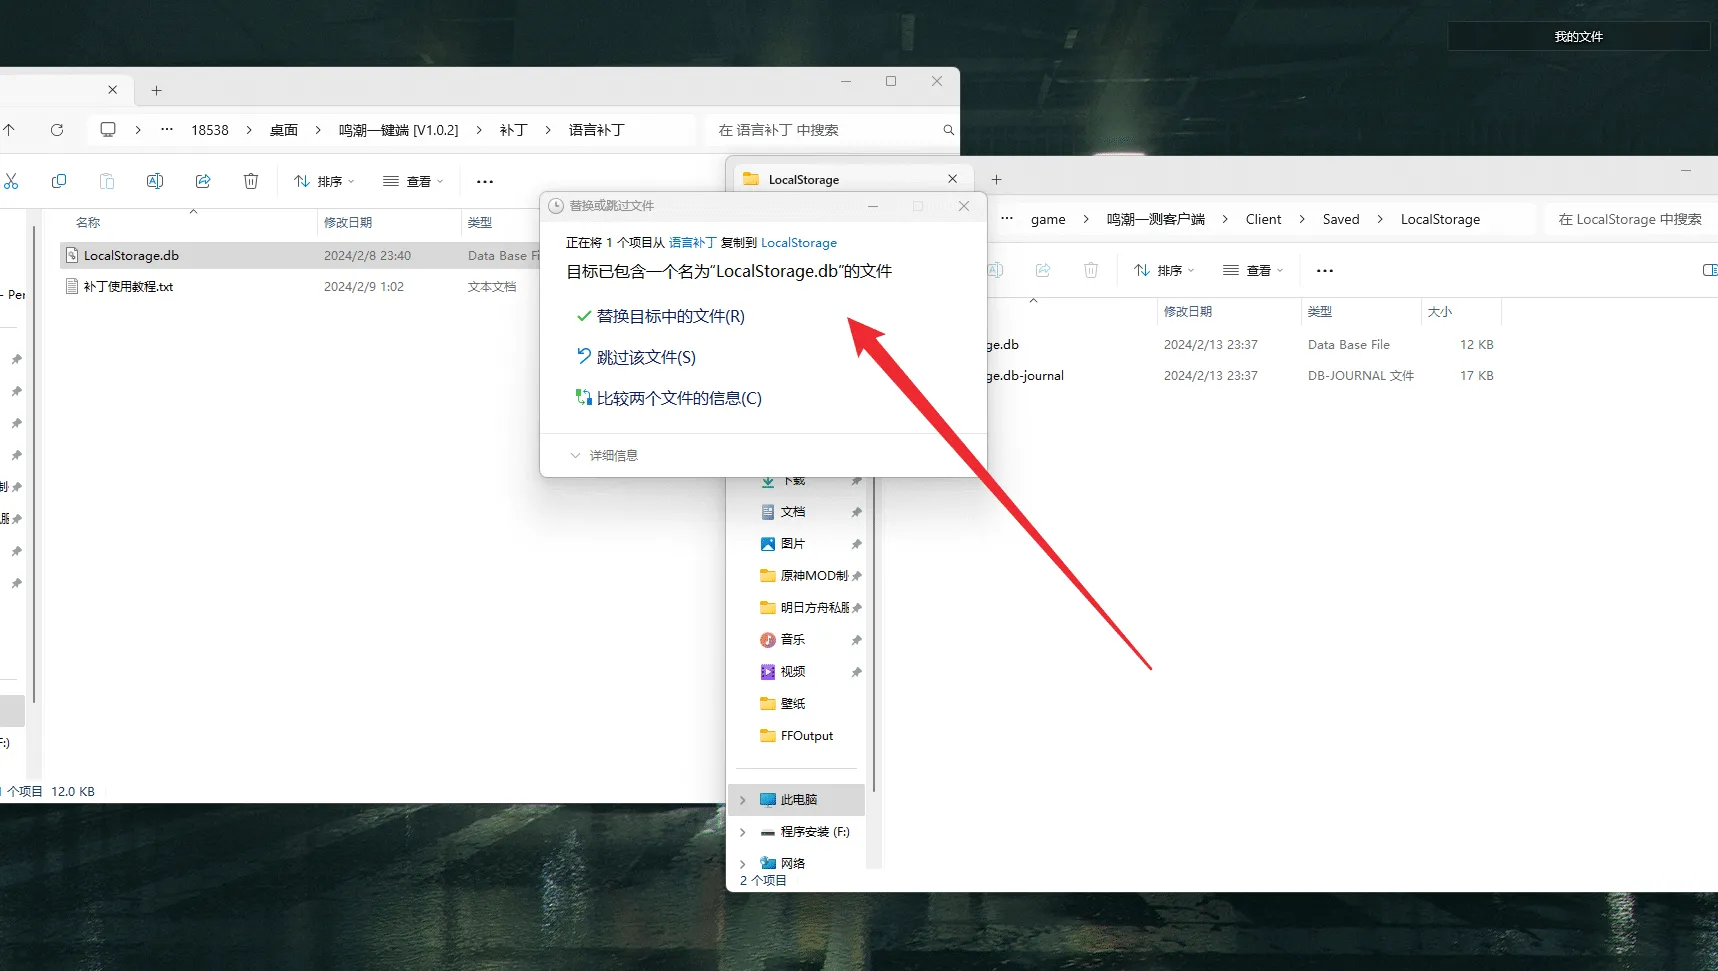Screen dimensions: 1718x971
Task: Choose Compare info for both files
Action: point(669,398)
